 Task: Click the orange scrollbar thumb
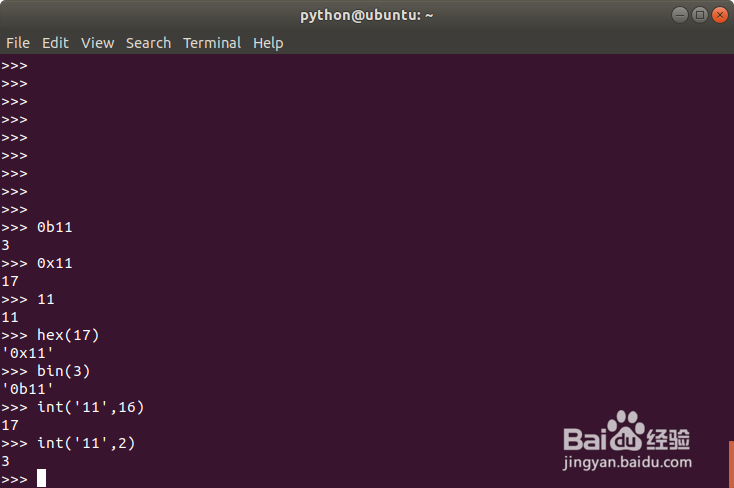tap(731, 462)
